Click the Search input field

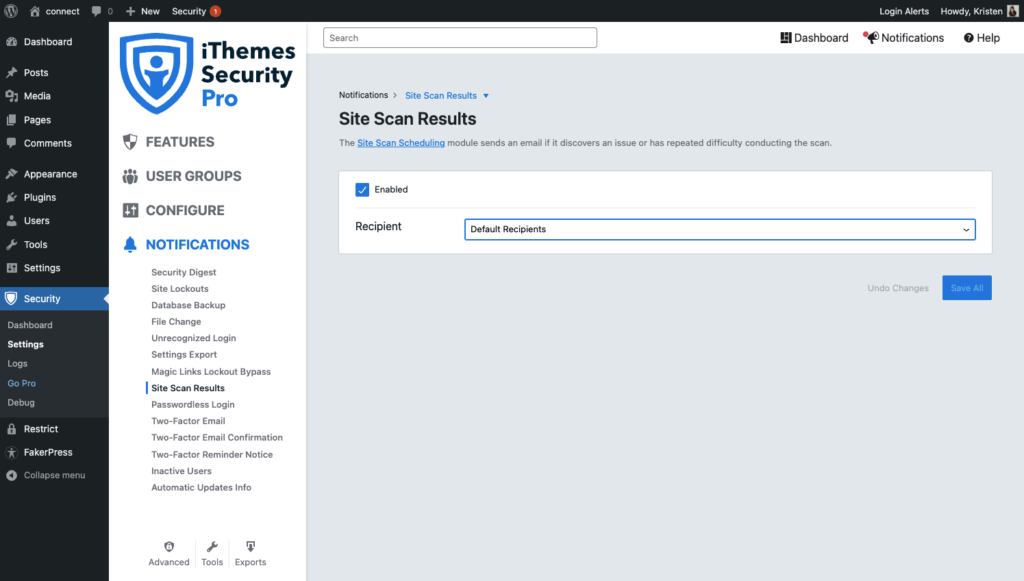460,38
